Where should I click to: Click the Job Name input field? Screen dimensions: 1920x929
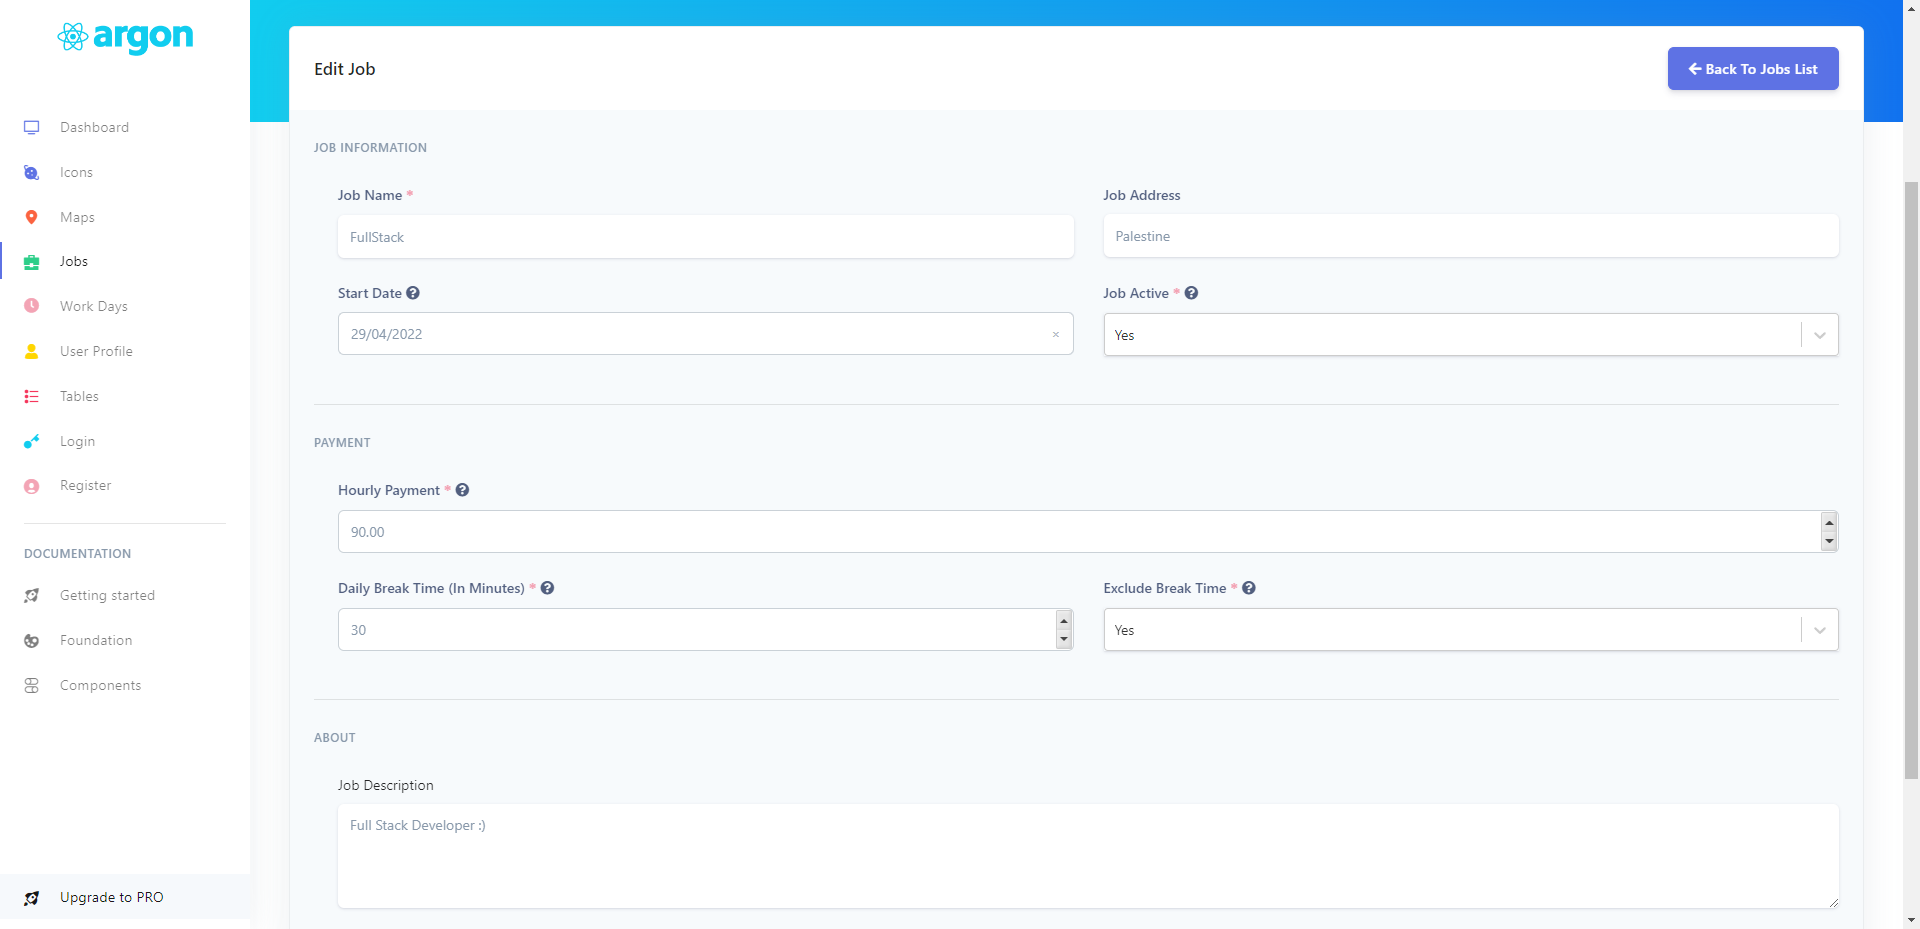705,237
